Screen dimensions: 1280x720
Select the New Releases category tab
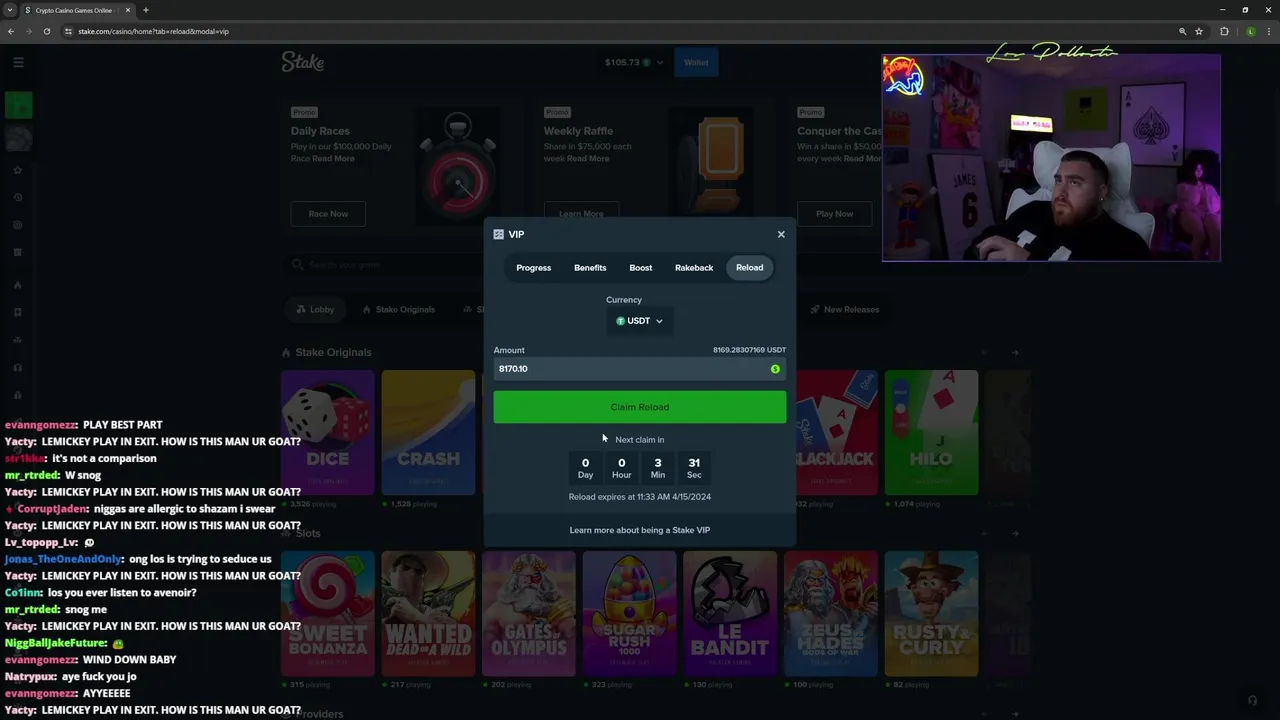click(845, 309)
